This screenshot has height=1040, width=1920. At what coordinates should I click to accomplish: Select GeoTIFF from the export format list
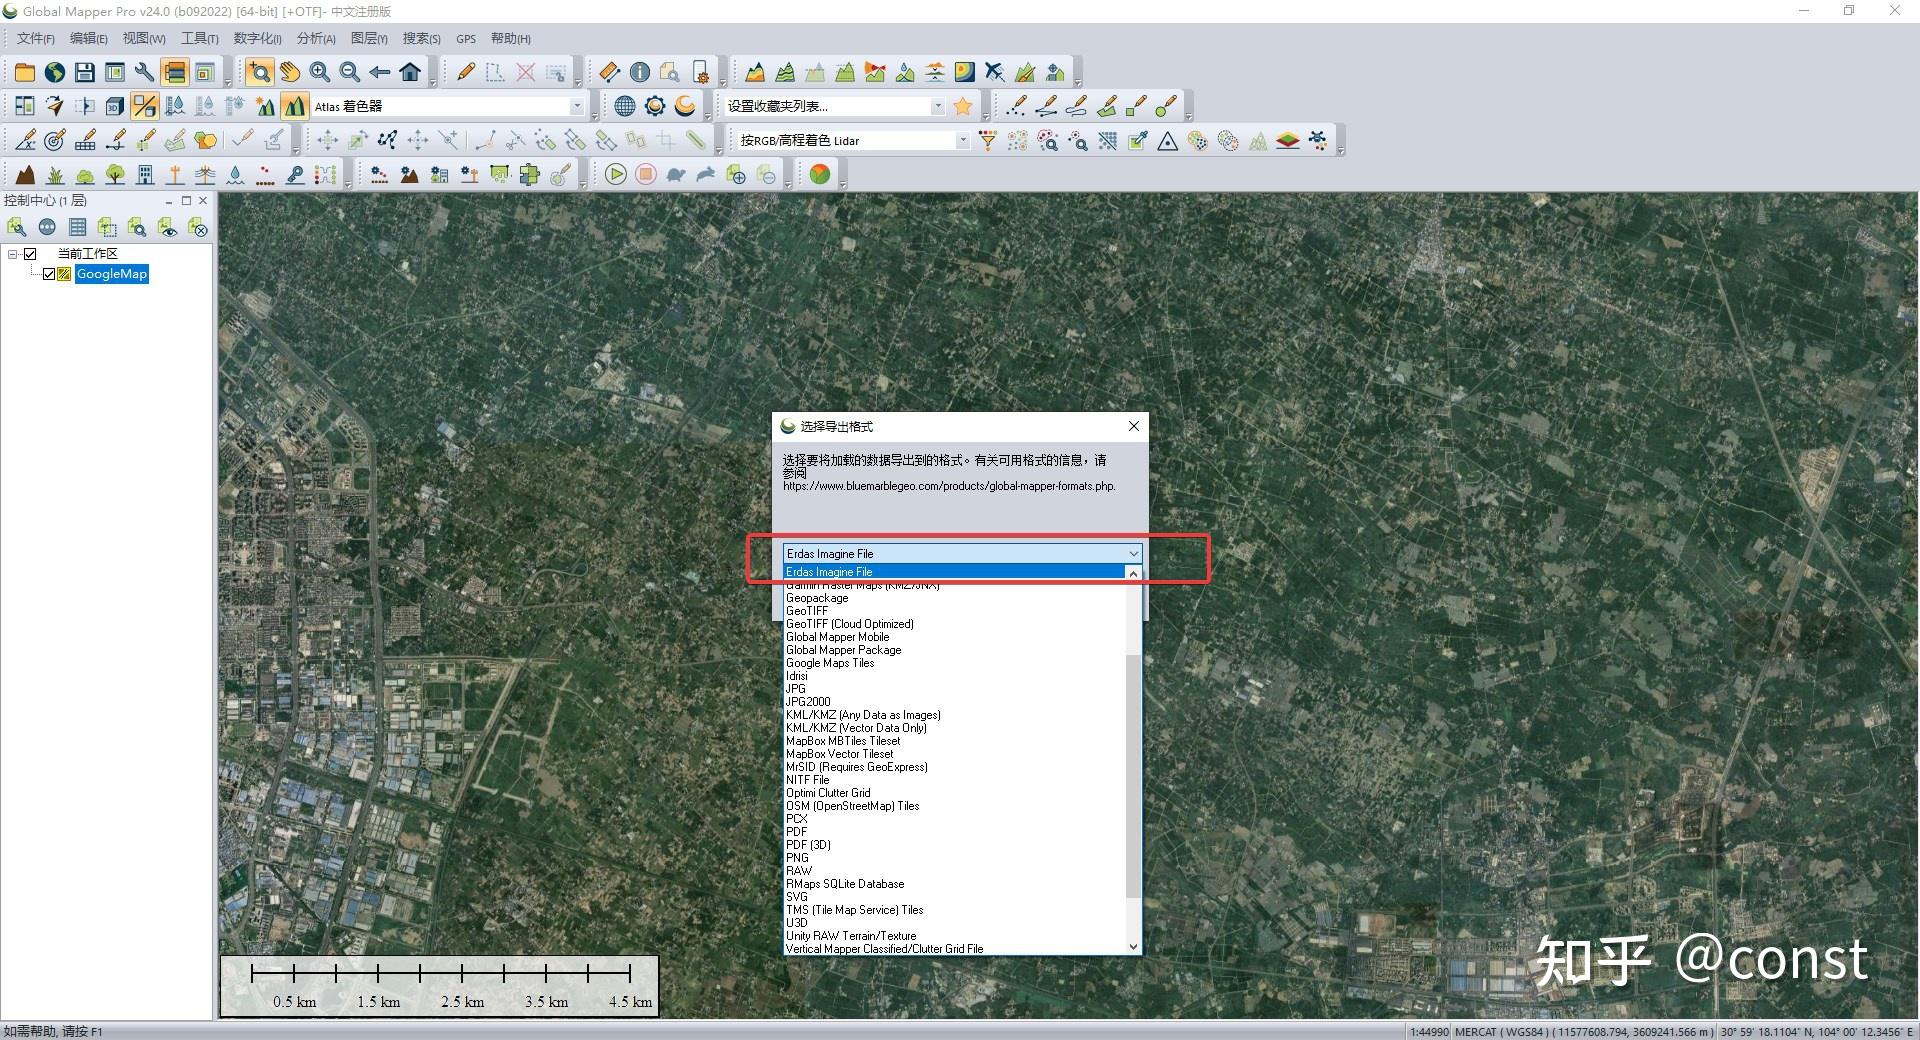pyautogui.click(x=807, y=611)
